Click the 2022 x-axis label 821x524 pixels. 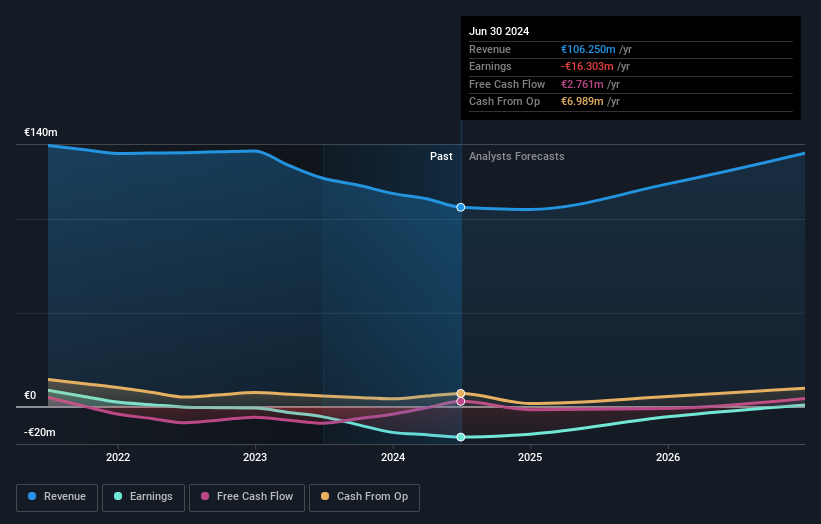118,457
